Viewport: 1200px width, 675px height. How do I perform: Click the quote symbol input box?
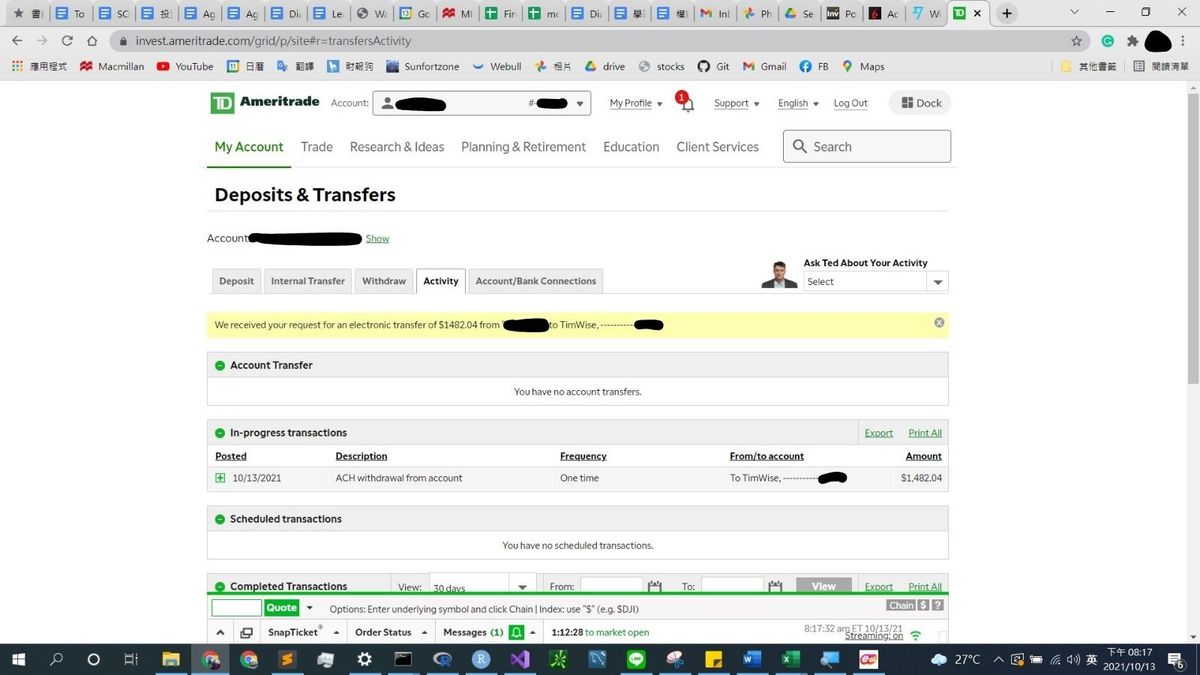tap(236, 608)
